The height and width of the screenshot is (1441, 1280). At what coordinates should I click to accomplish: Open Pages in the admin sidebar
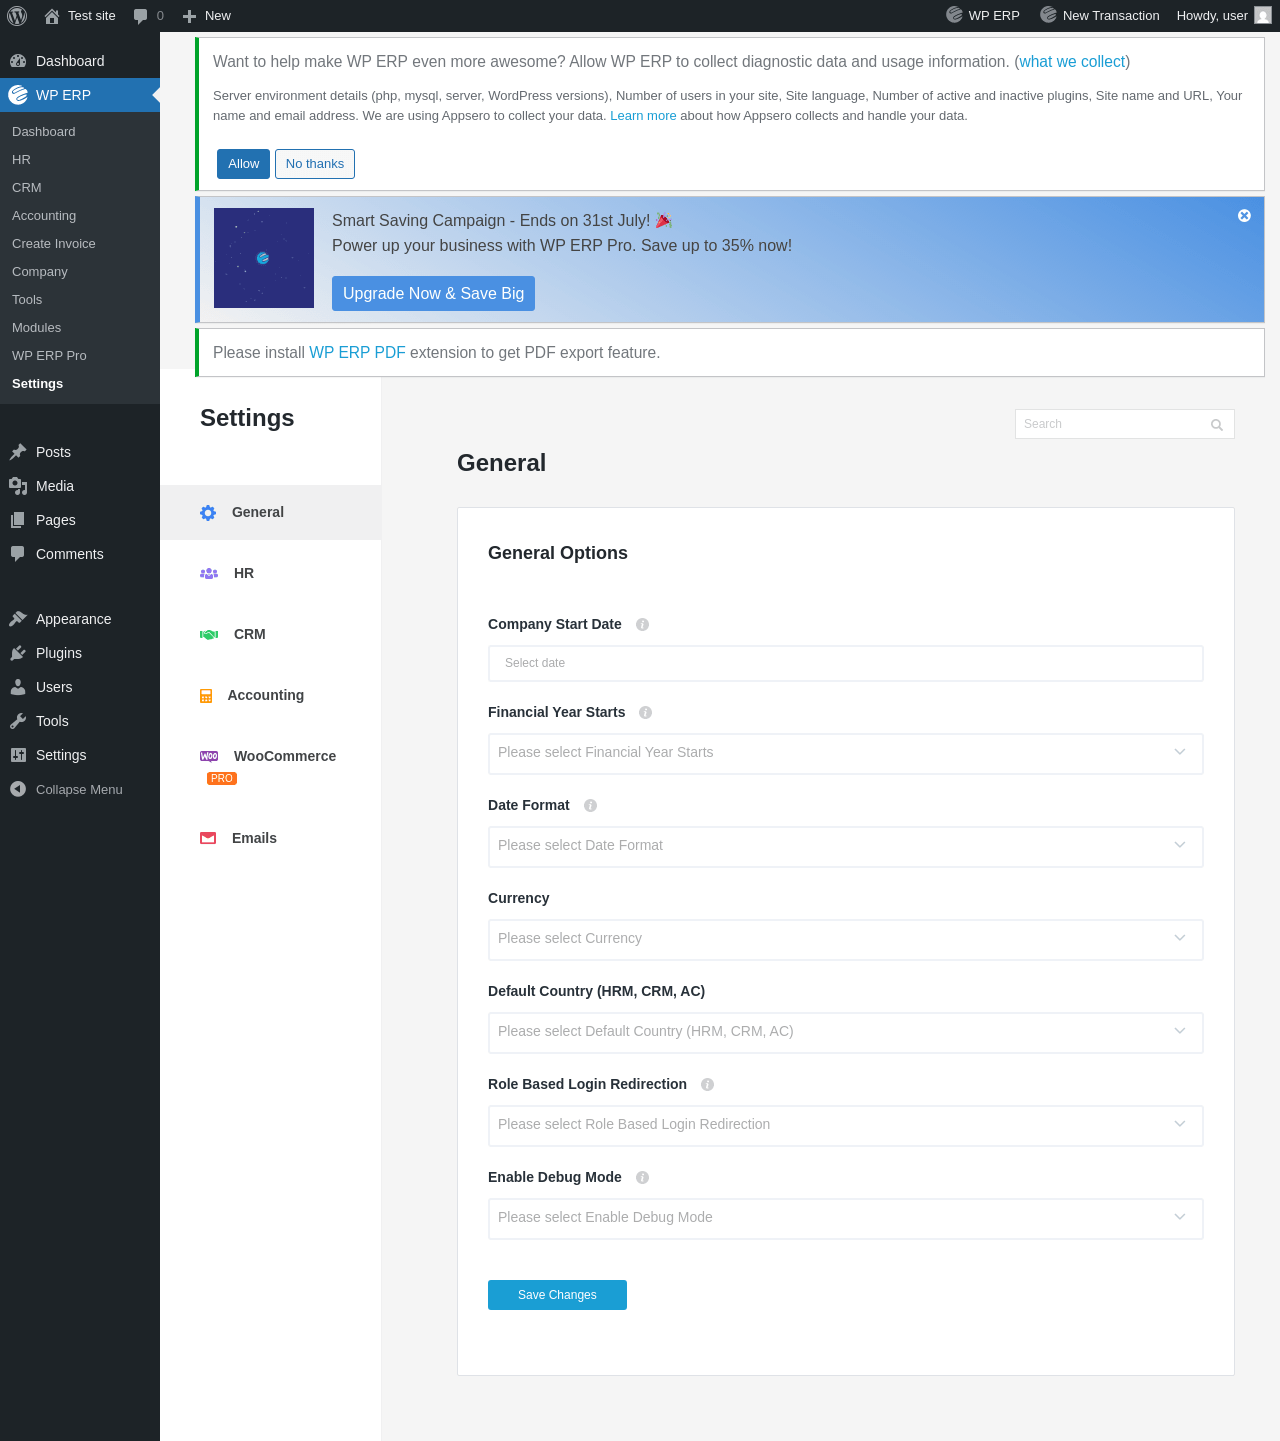click(80, 520)
